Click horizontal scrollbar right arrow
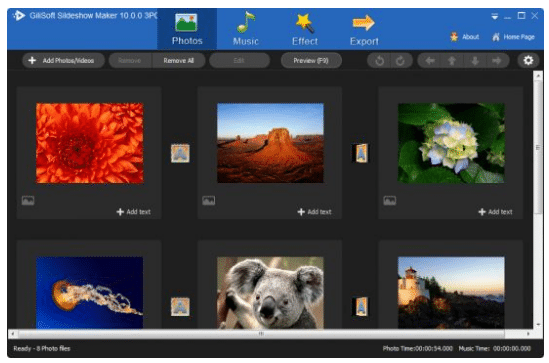The height and width of the screenshot is (363, 549). 528,334
